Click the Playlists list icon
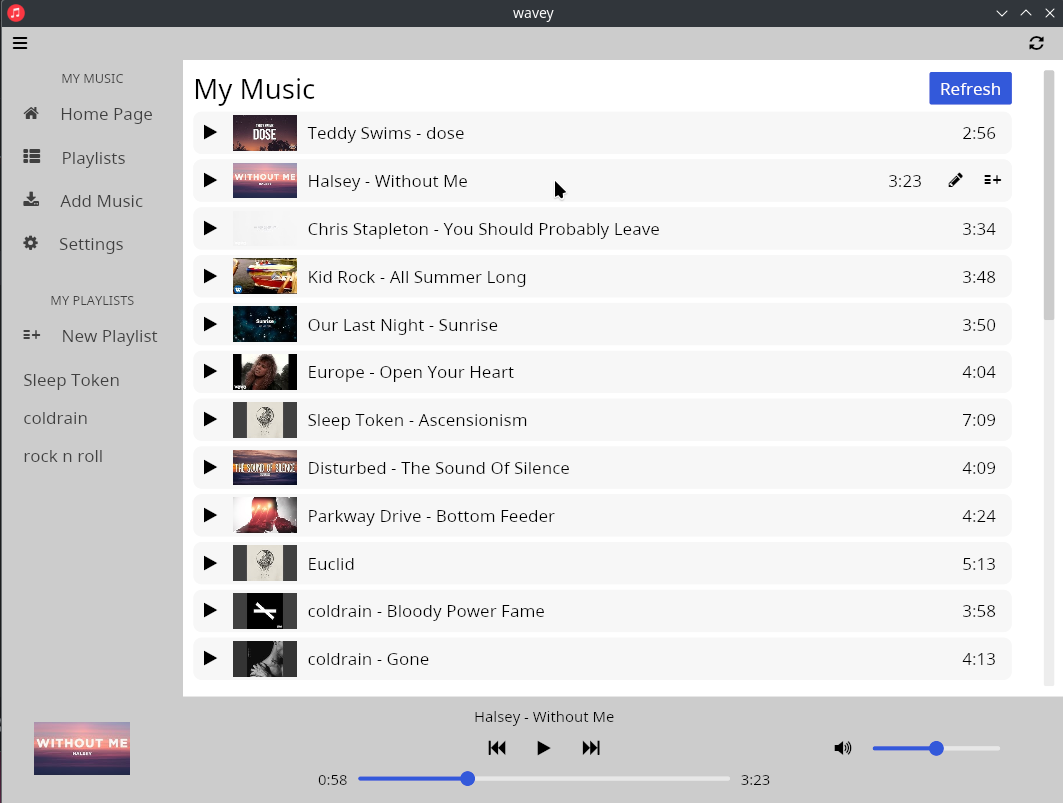Viewport: 1063px width, 803px height. click(31, 157)
